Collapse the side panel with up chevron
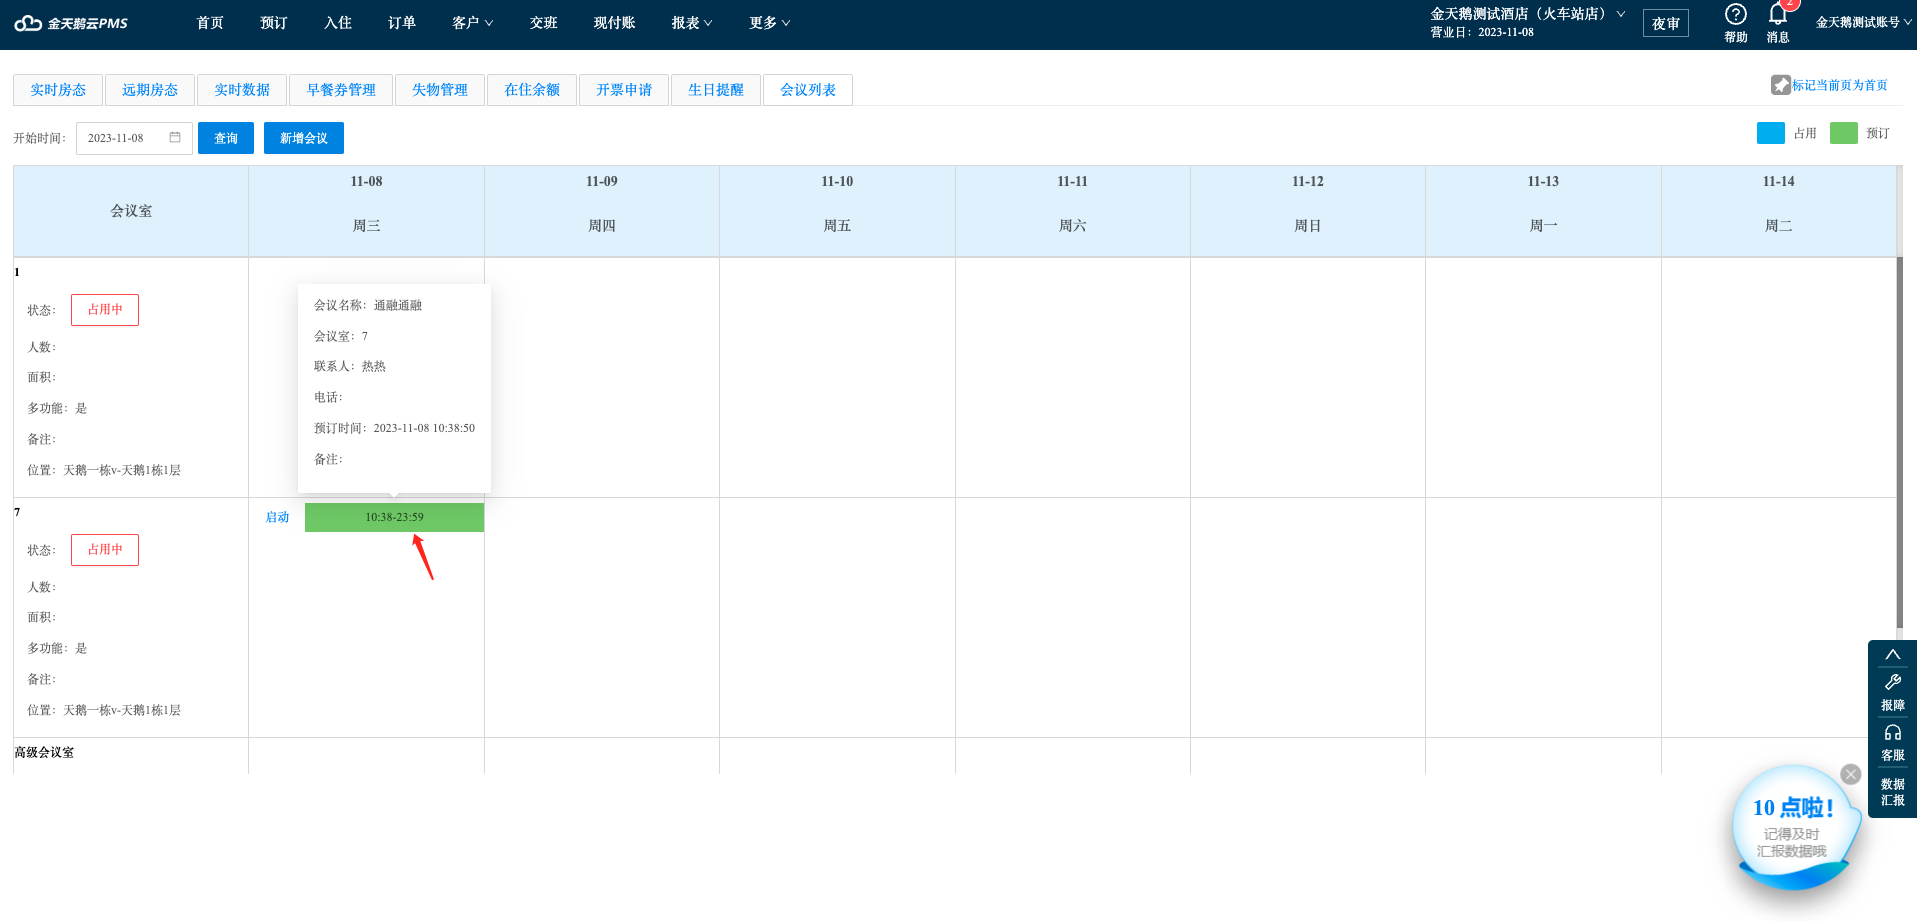Image resolution: width=1917 pixels, height=921 pixels. (x=1892, y=655)
